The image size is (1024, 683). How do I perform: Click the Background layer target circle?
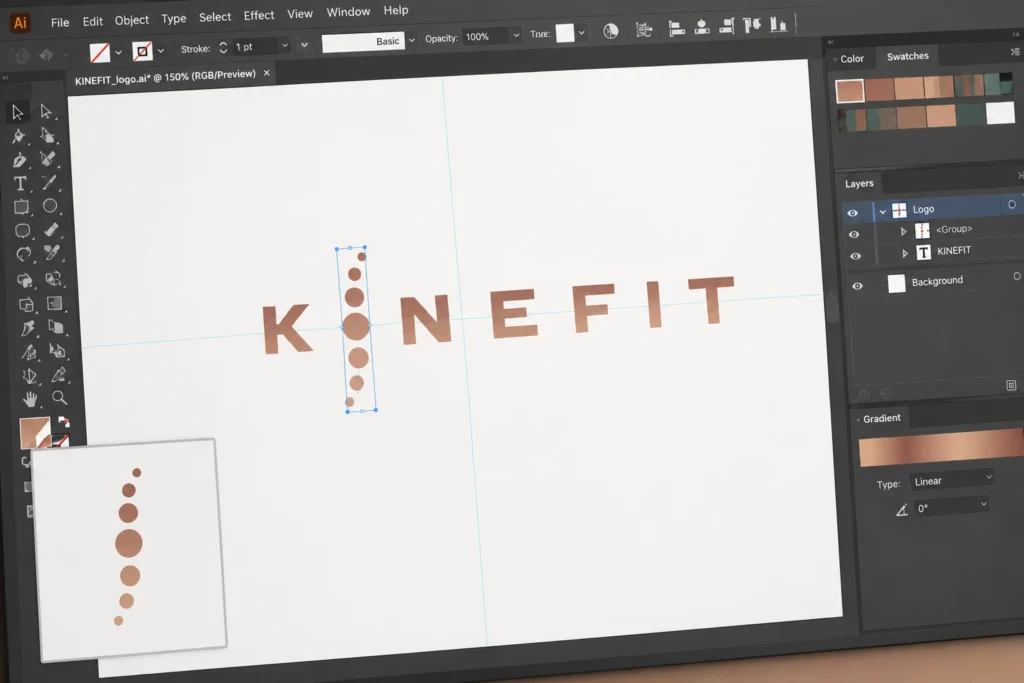pyautogui.click(x=1017, y=276)
